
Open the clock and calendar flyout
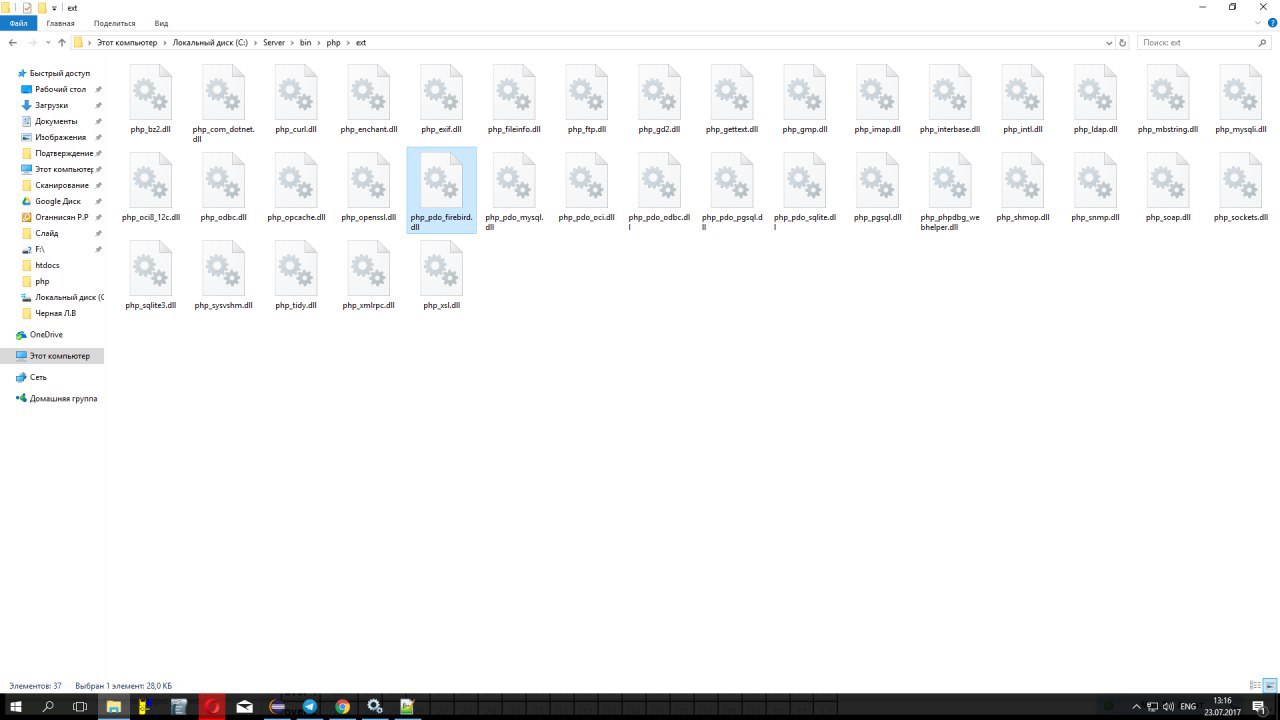(1222, 707)
